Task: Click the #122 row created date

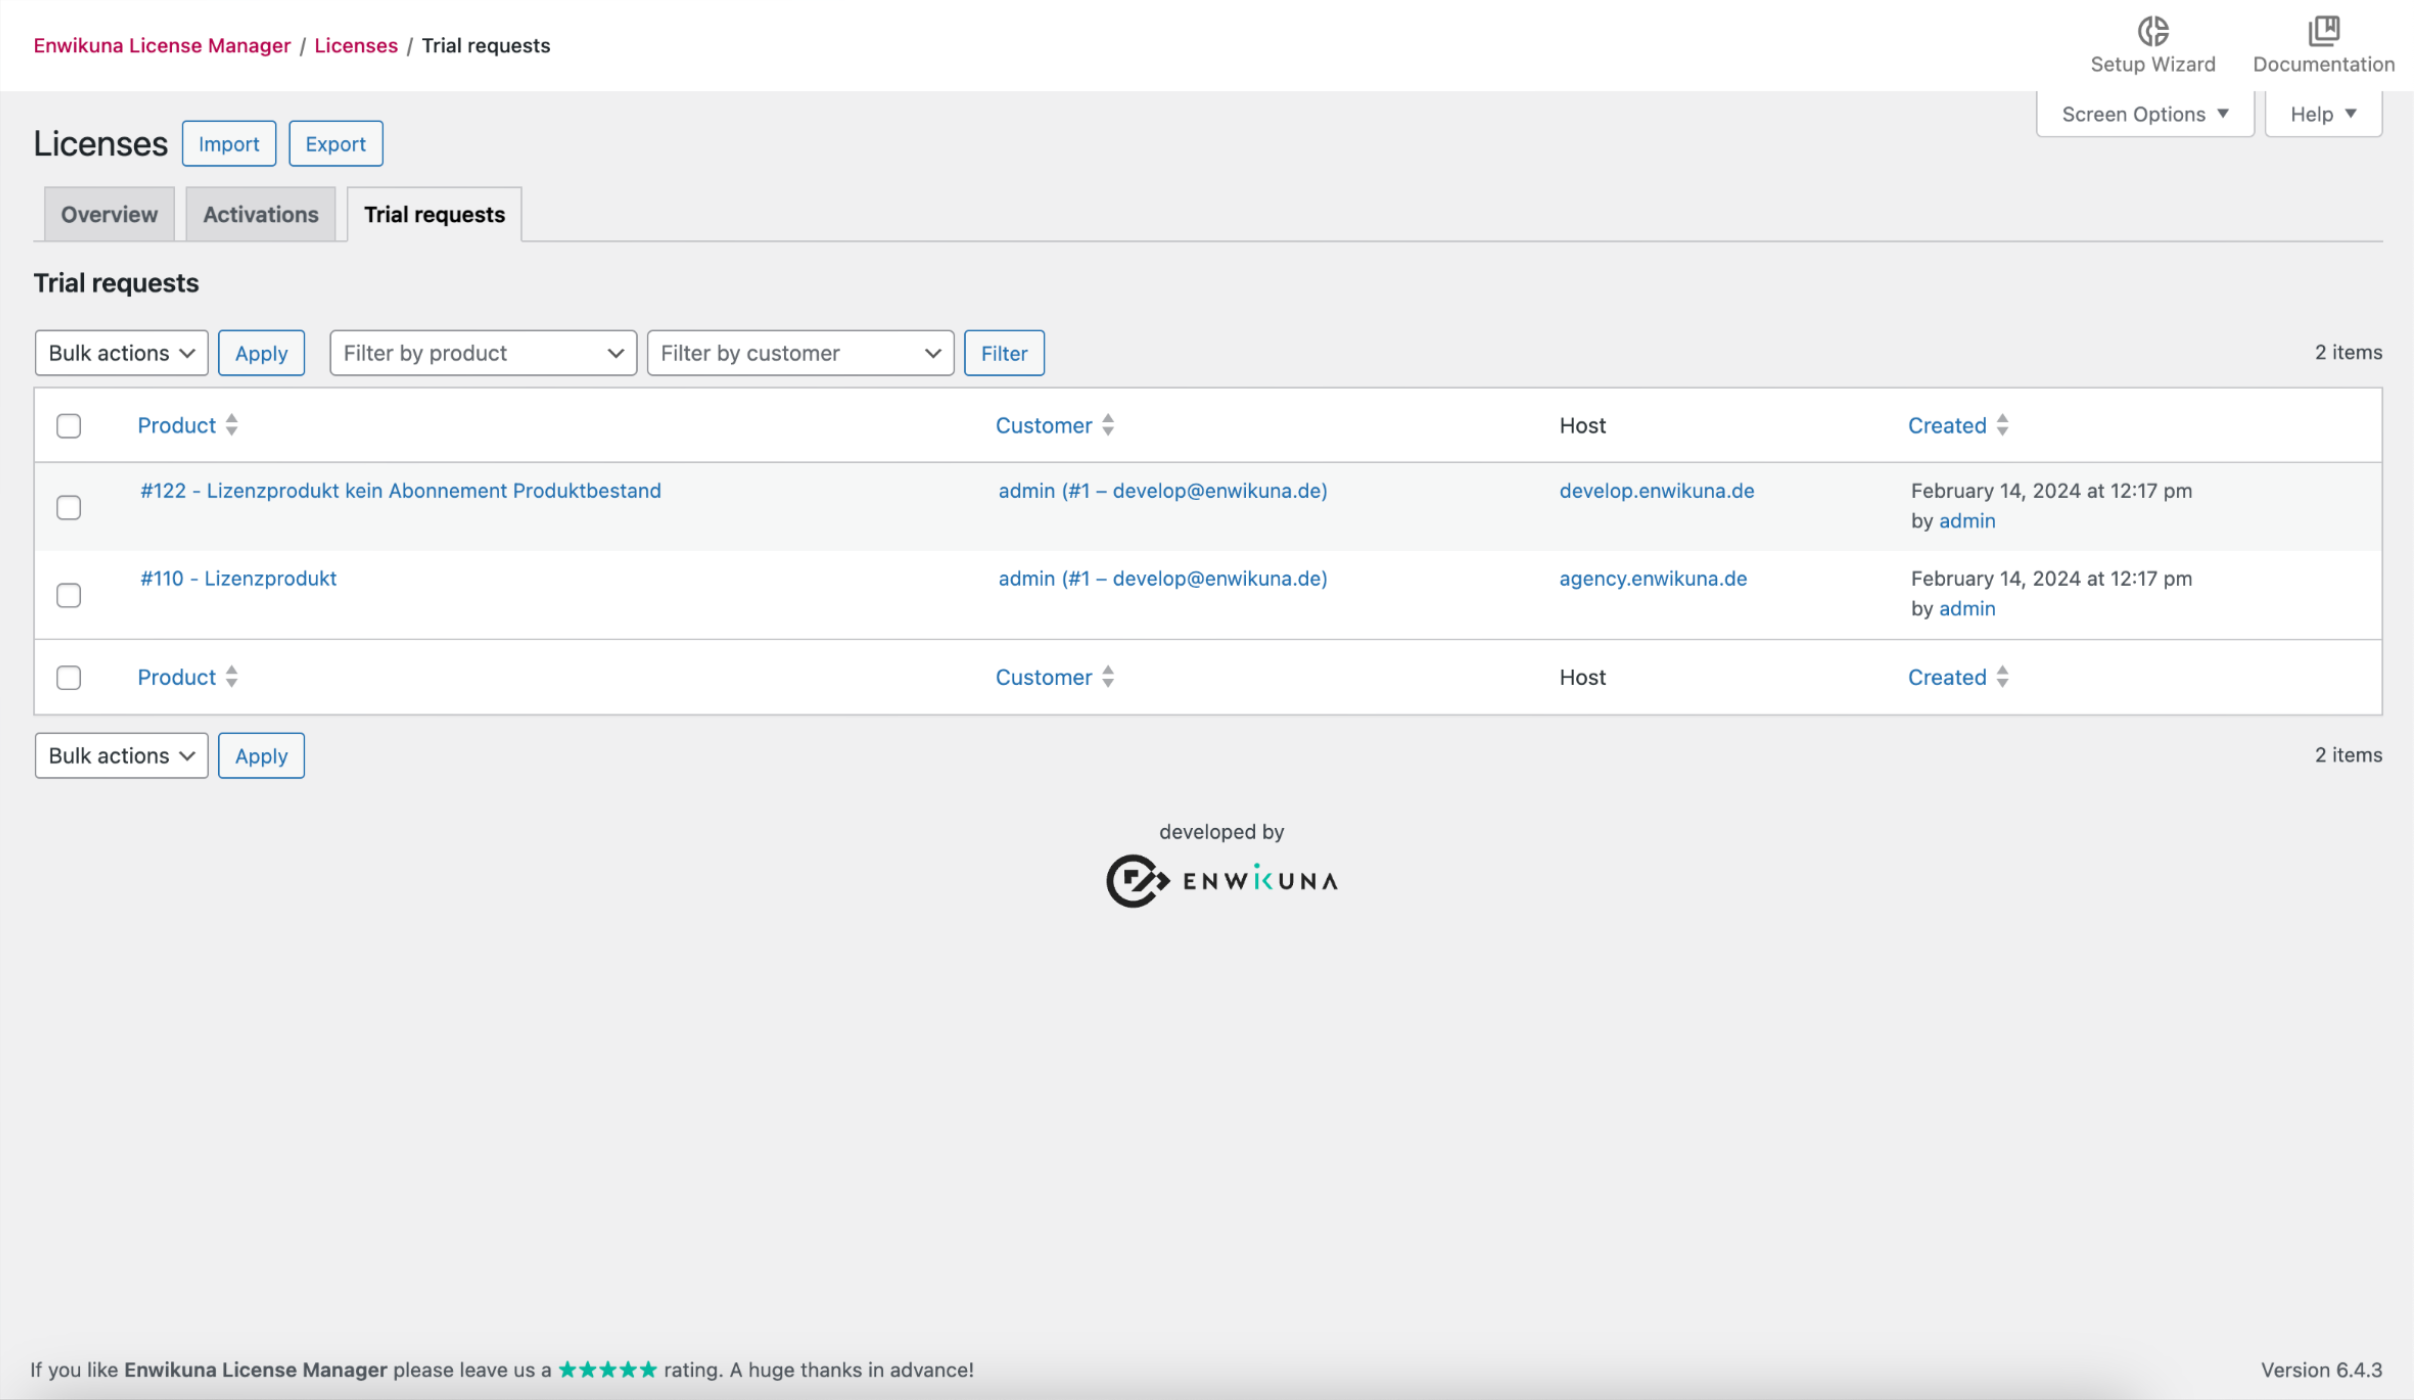Action: pyautogui.click(x=2051, y=491)
